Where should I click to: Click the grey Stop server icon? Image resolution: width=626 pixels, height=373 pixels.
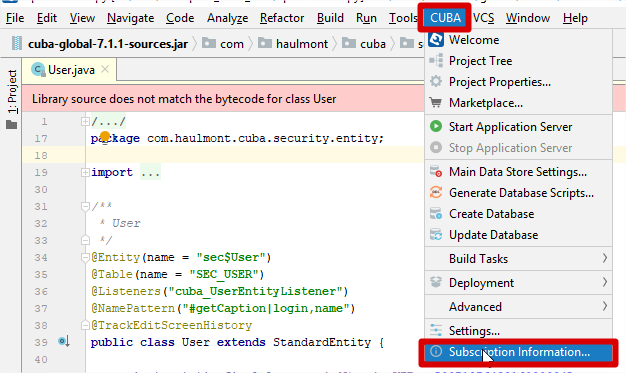[436, 148]
